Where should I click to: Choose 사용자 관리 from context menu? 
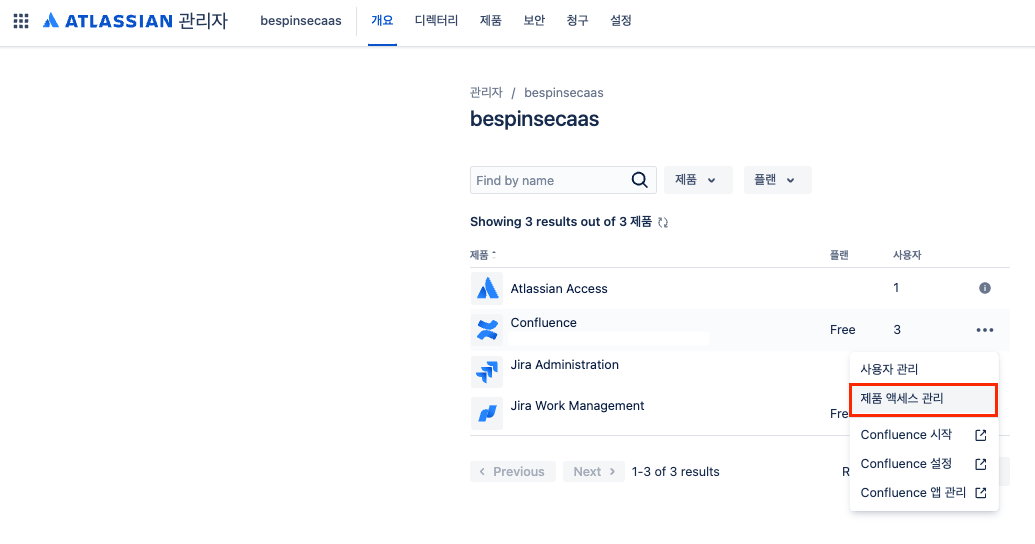(889, 370)
